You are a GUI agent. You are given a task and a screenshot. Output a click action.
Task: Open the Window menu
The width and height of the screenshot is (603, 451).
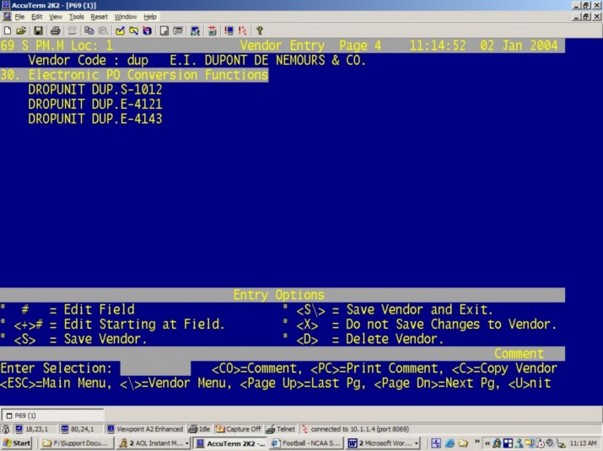(125, 17)
